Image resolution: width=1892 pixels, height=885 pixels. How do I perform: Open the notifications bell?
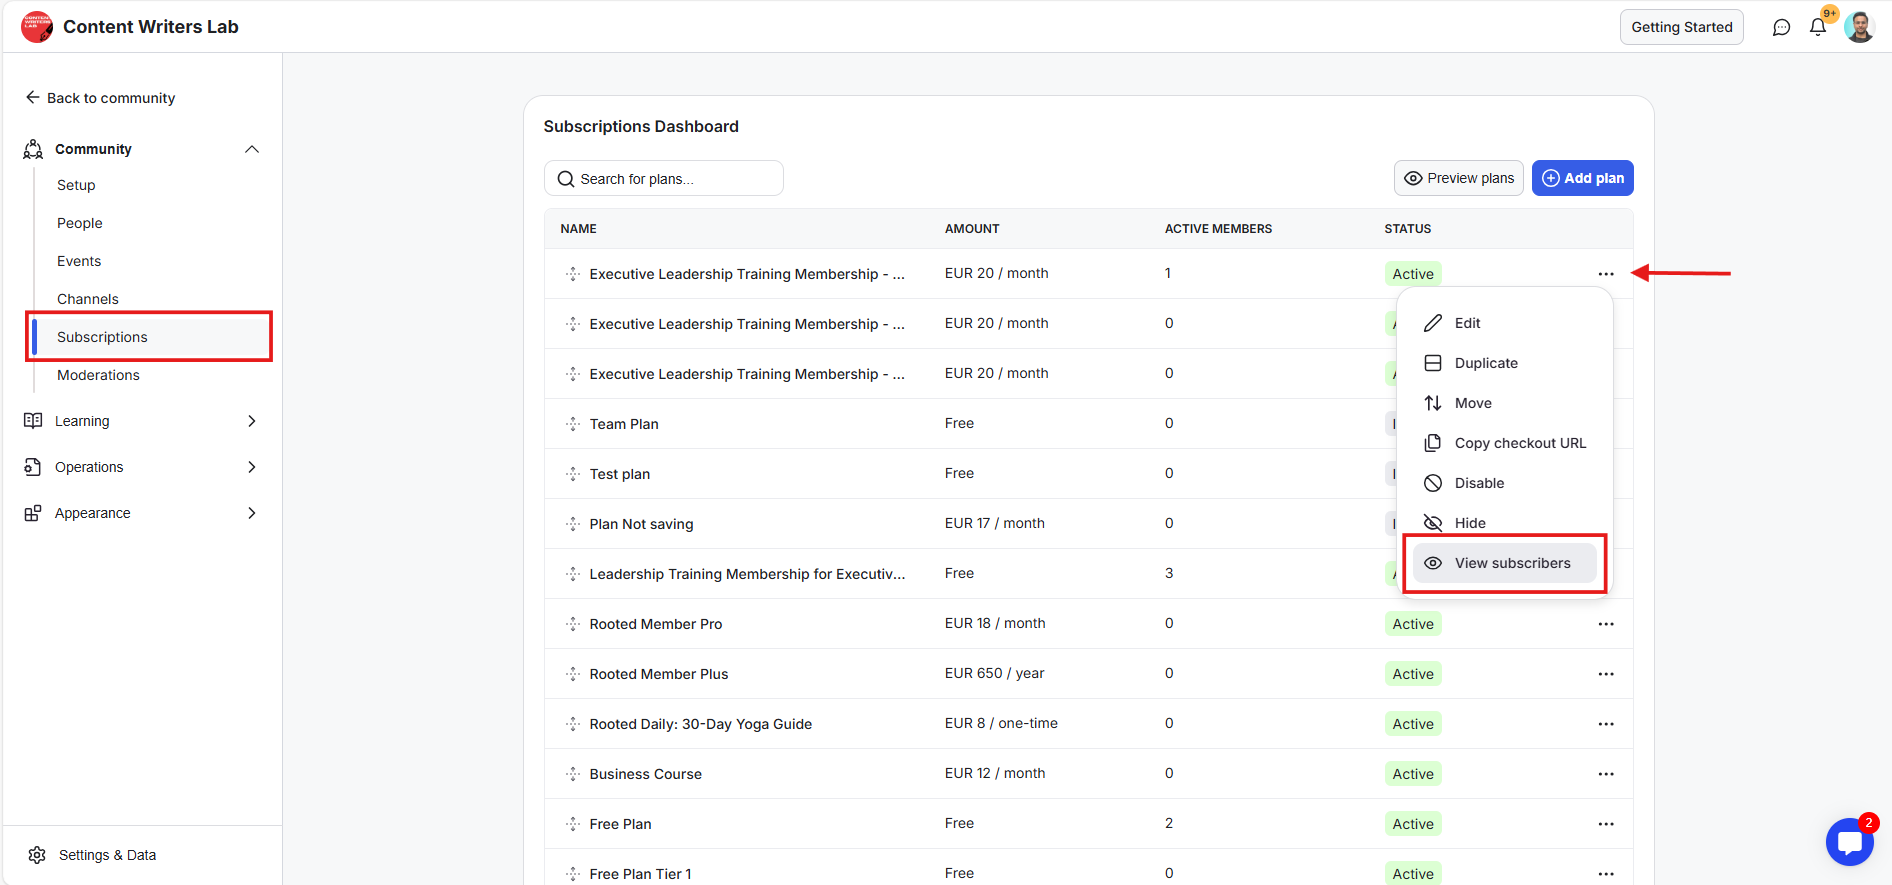click(1818, 27)
